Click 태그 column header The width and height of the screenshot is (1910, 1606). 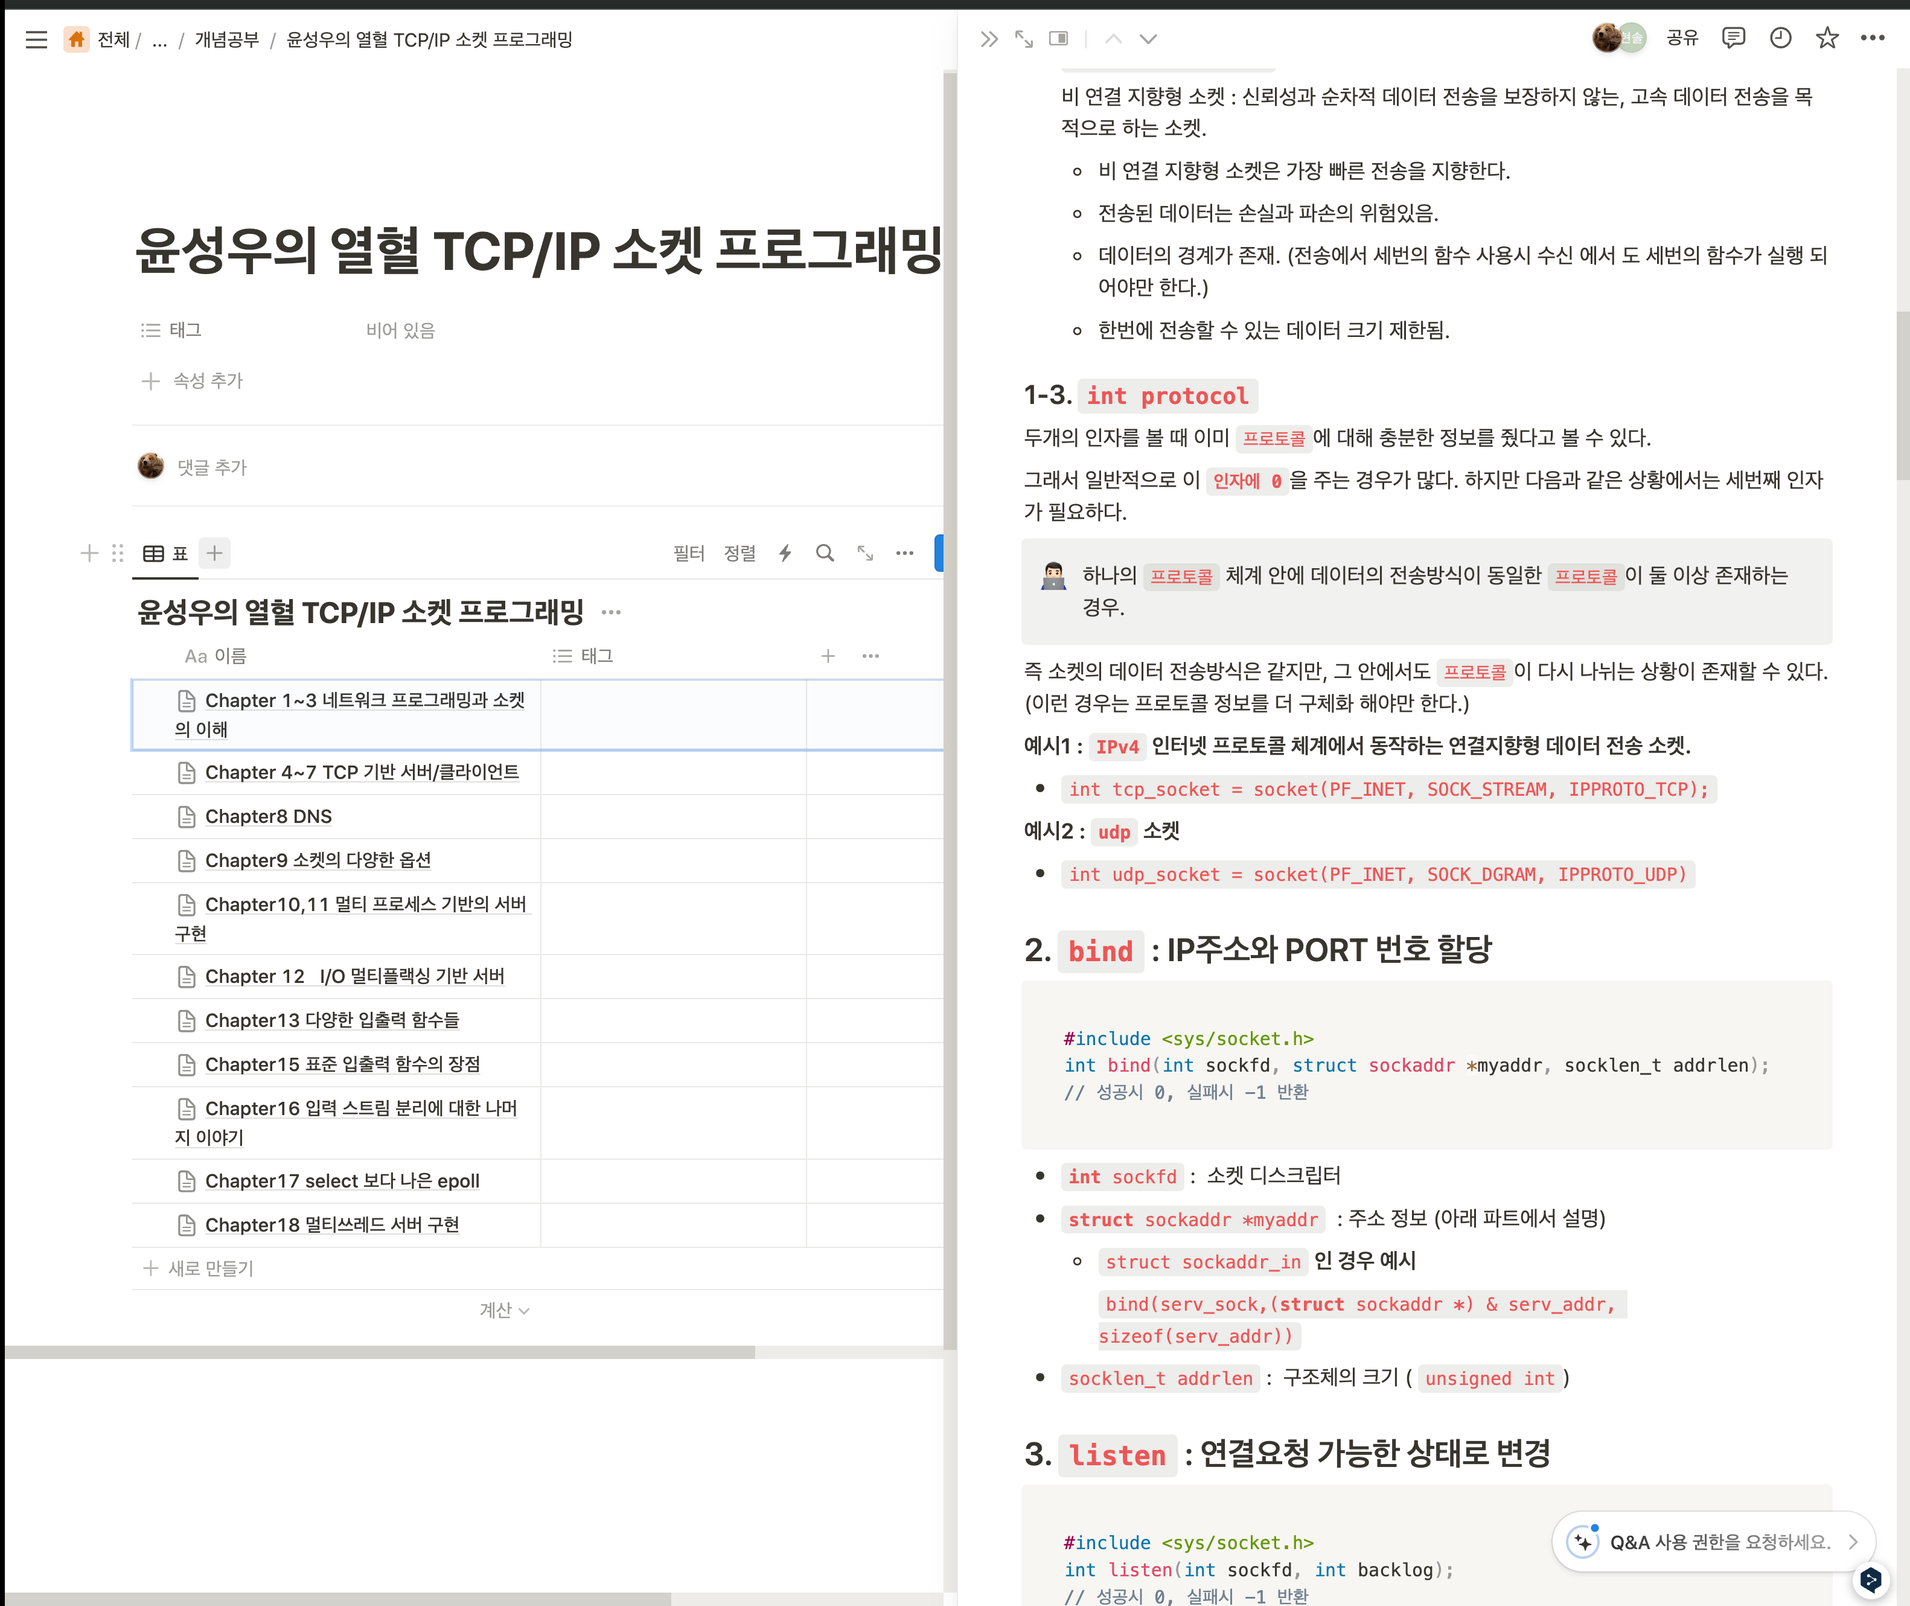click(583, 656)
